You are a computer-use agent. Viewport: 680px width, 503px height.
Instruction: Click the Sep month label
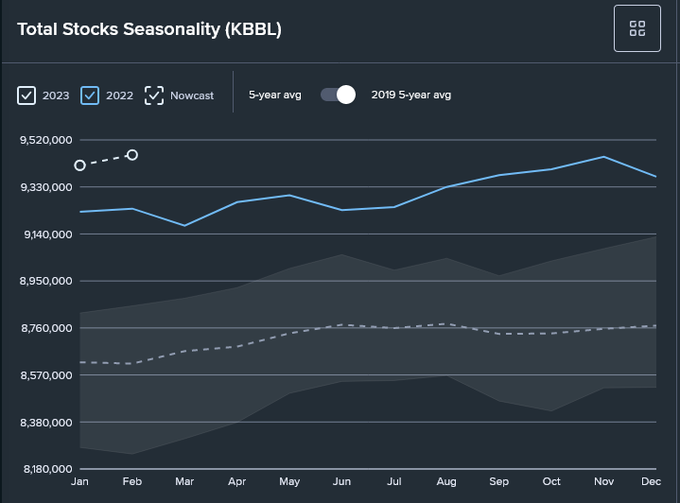click(499, 482)
